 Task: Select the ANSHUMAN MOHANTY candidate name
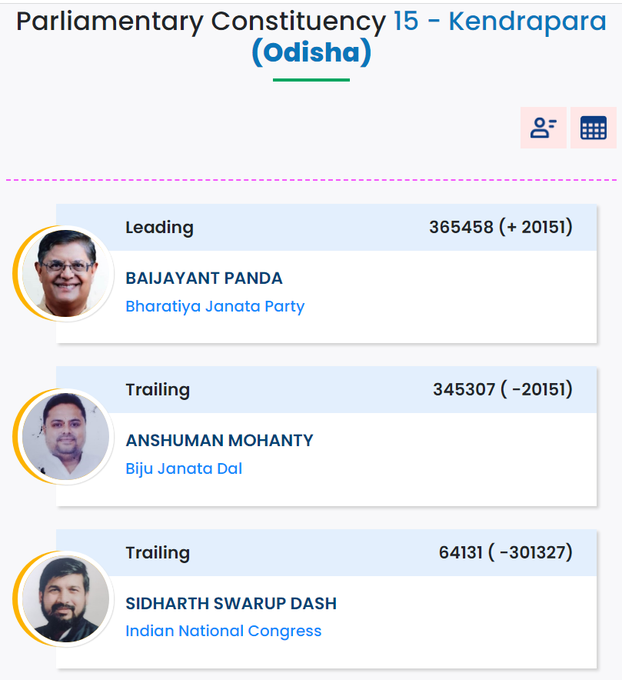219,441
